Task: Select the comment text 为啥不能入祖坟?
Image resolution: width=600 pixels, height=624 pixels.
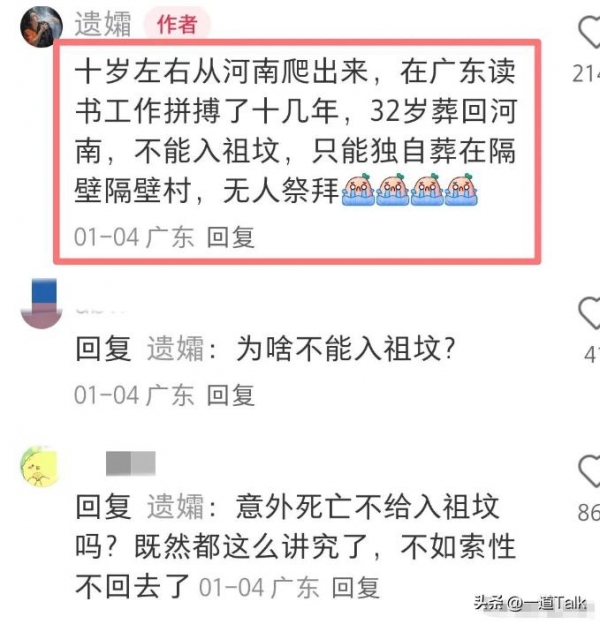Action: pyautogui.click(x=346, y=348)
